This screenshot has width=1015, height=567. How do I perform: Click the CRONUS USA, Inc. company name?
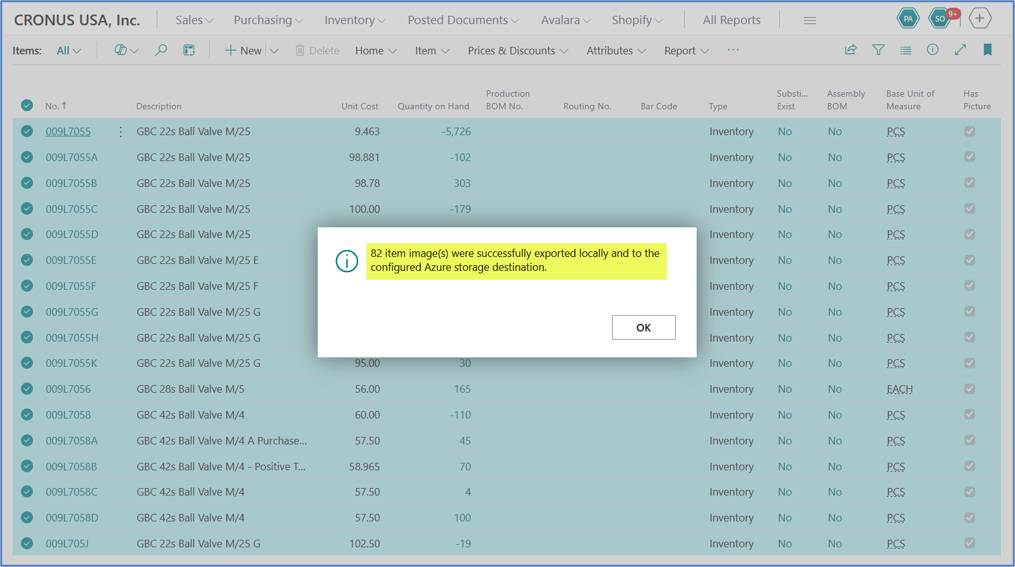pyautogui.click(x=77, y=20)
